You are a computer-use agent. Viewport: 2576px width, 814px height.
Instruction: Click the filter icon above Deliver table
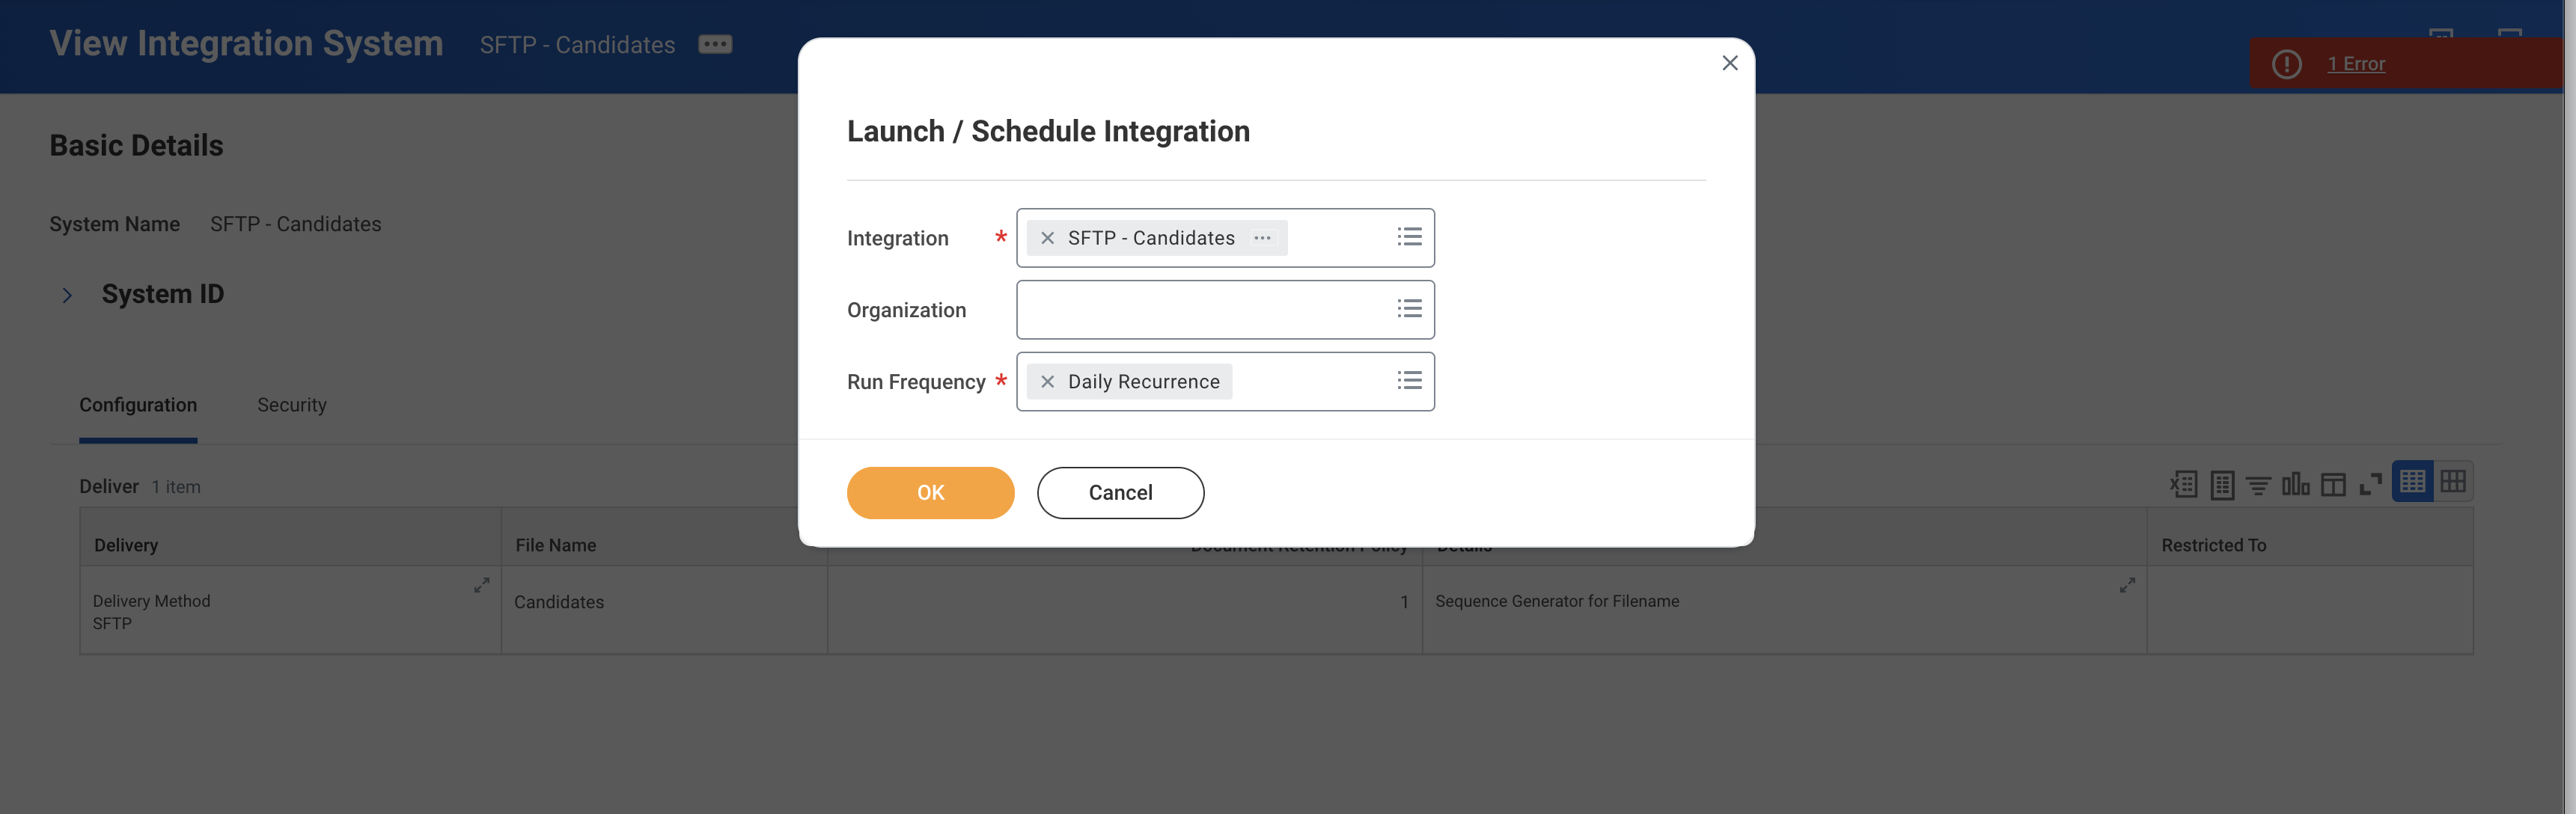pos(2258,485)
